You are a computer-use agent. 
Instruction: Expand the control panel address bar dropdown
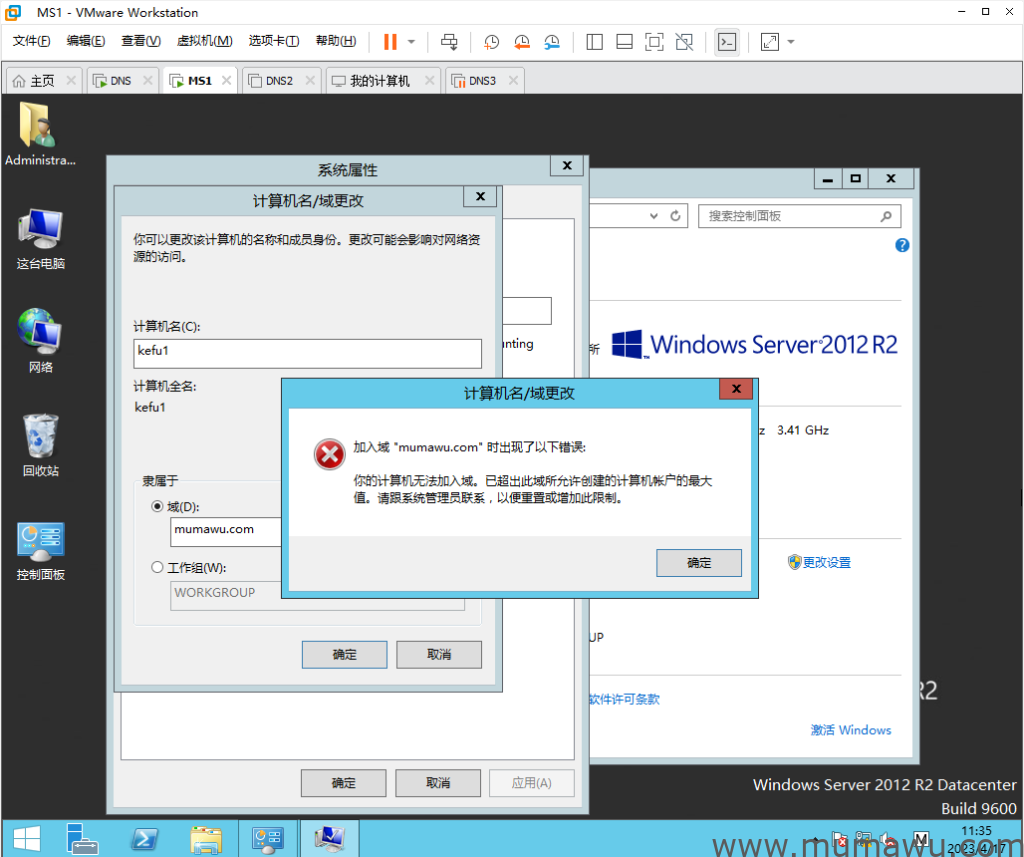pyautogui.click(x=654, y=216)
